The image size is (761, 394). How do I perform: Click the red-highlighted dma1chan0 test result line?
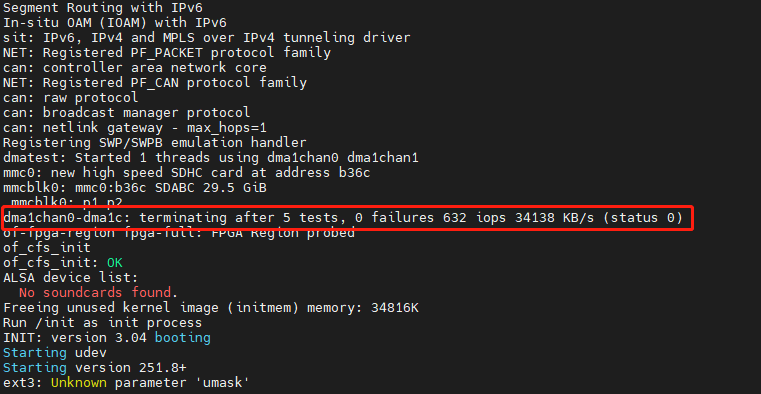coord(343,218)
